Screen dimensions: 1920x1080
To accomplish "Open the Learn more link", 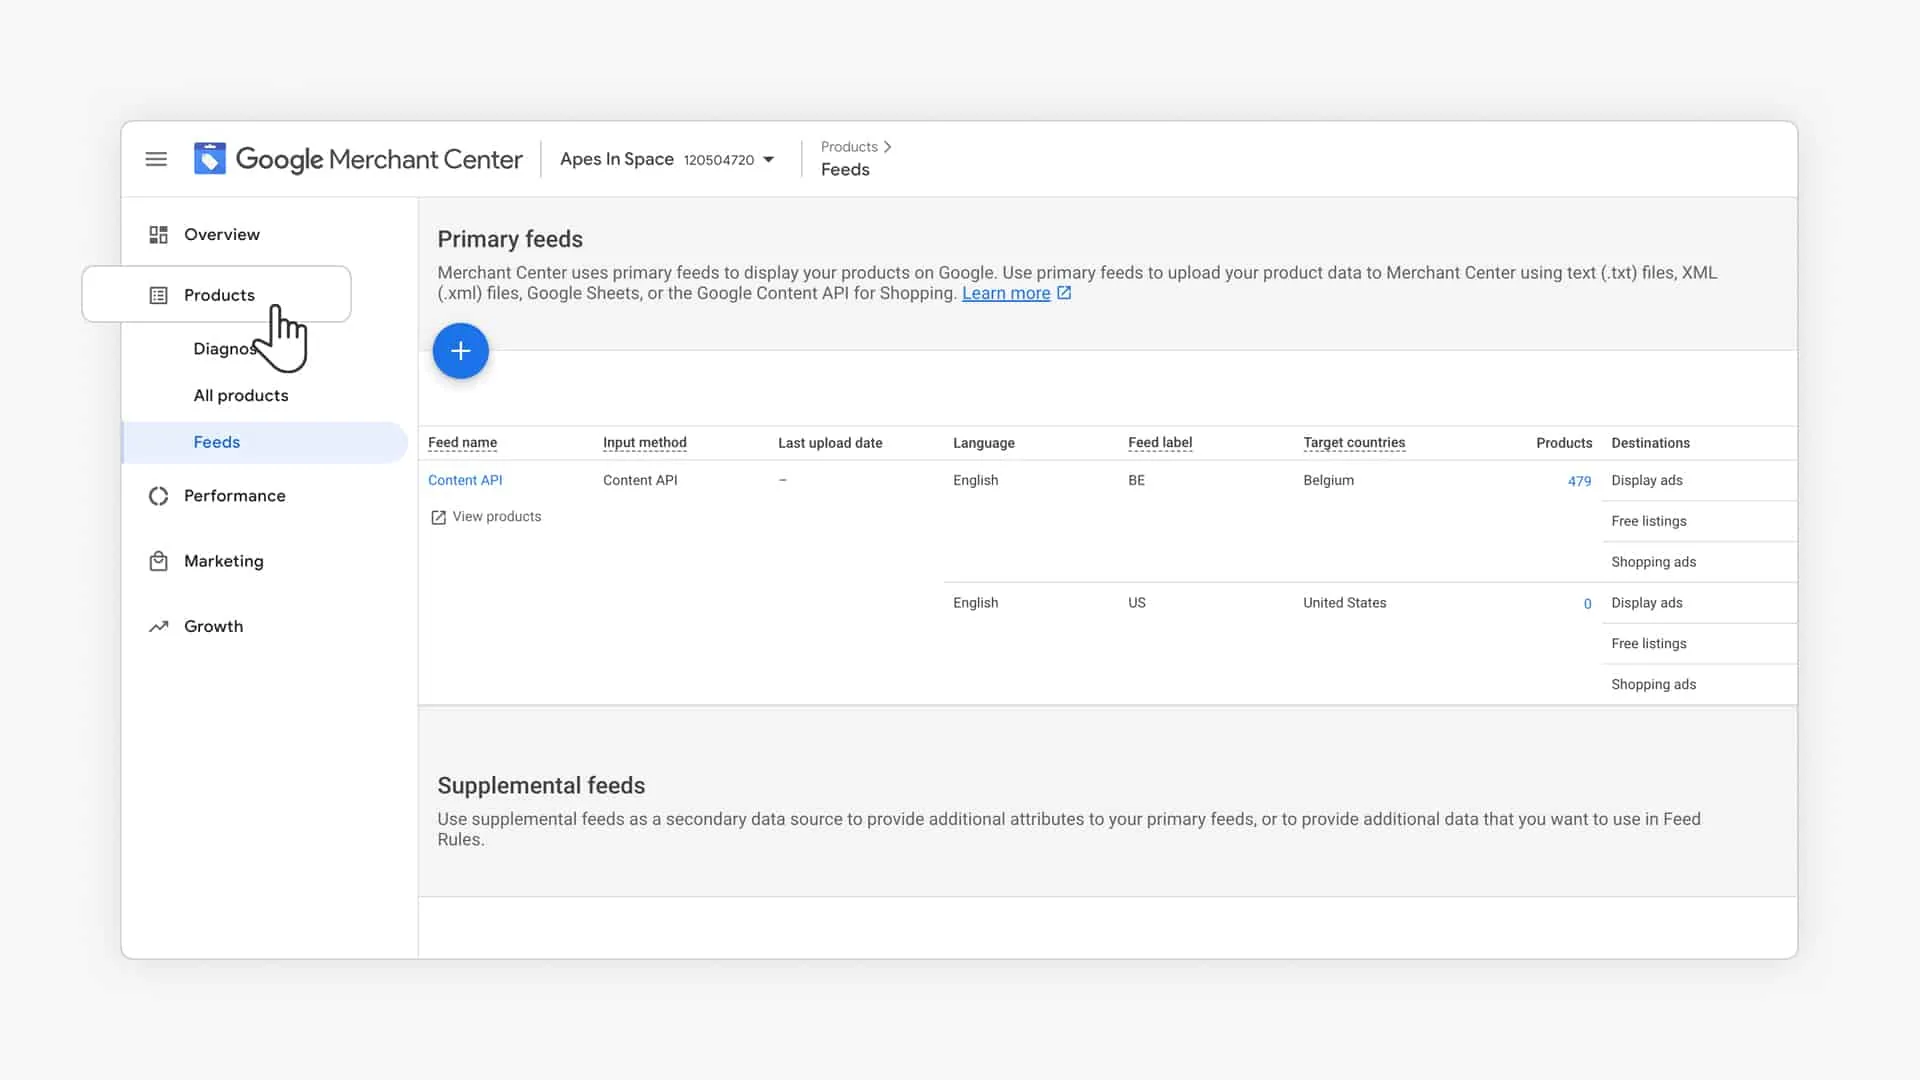I will [1005, 293].
